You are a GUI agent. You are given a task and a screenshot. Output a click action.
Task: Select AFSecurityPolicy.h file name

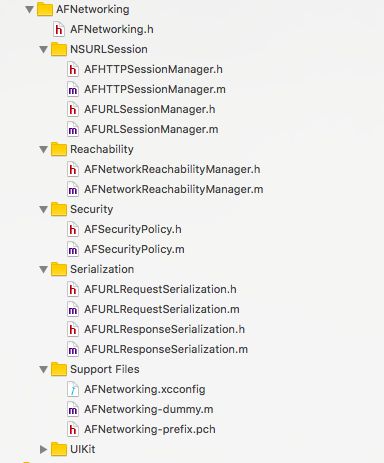[133, 229]
